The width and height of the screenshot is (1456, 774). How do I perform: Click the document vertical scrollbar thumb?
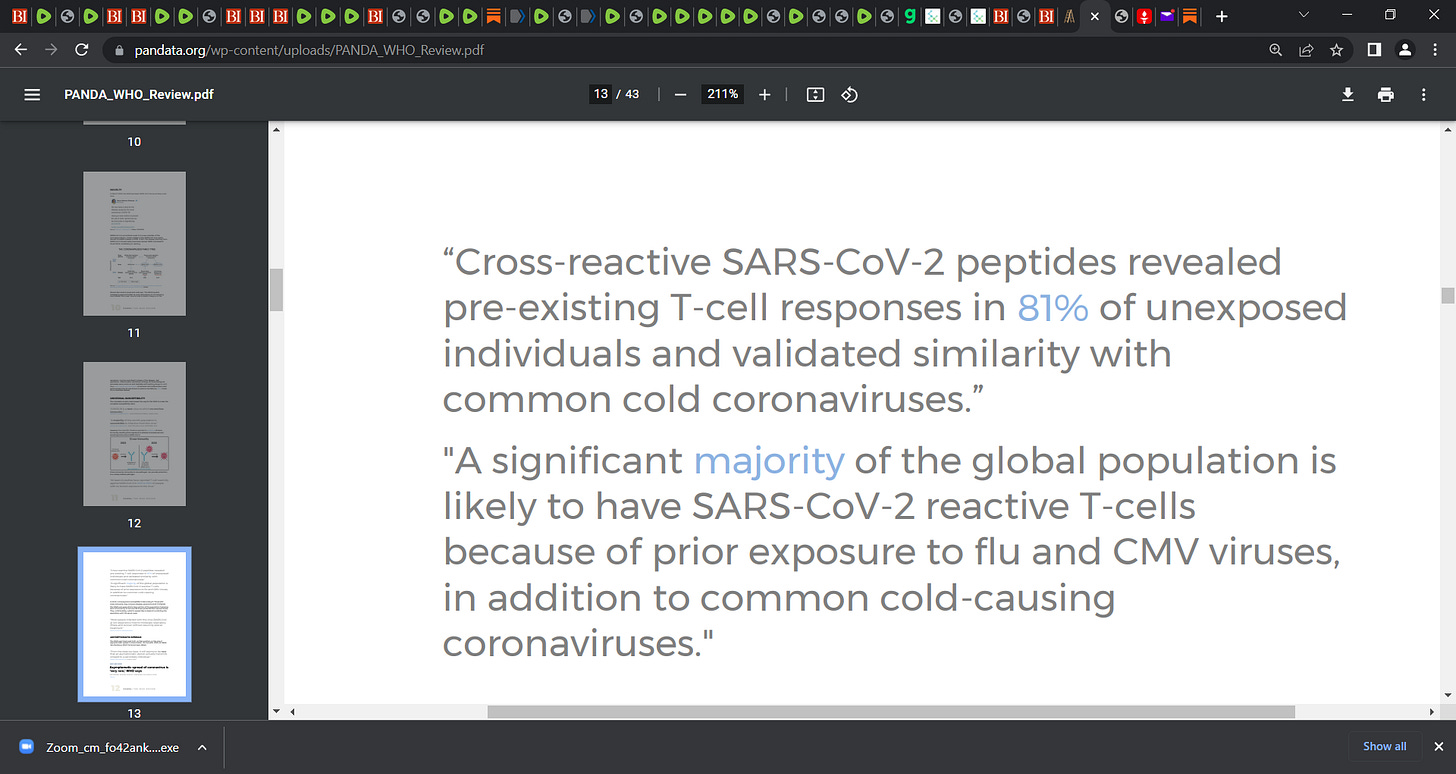pyautogui.click(x=1447, y=294)
